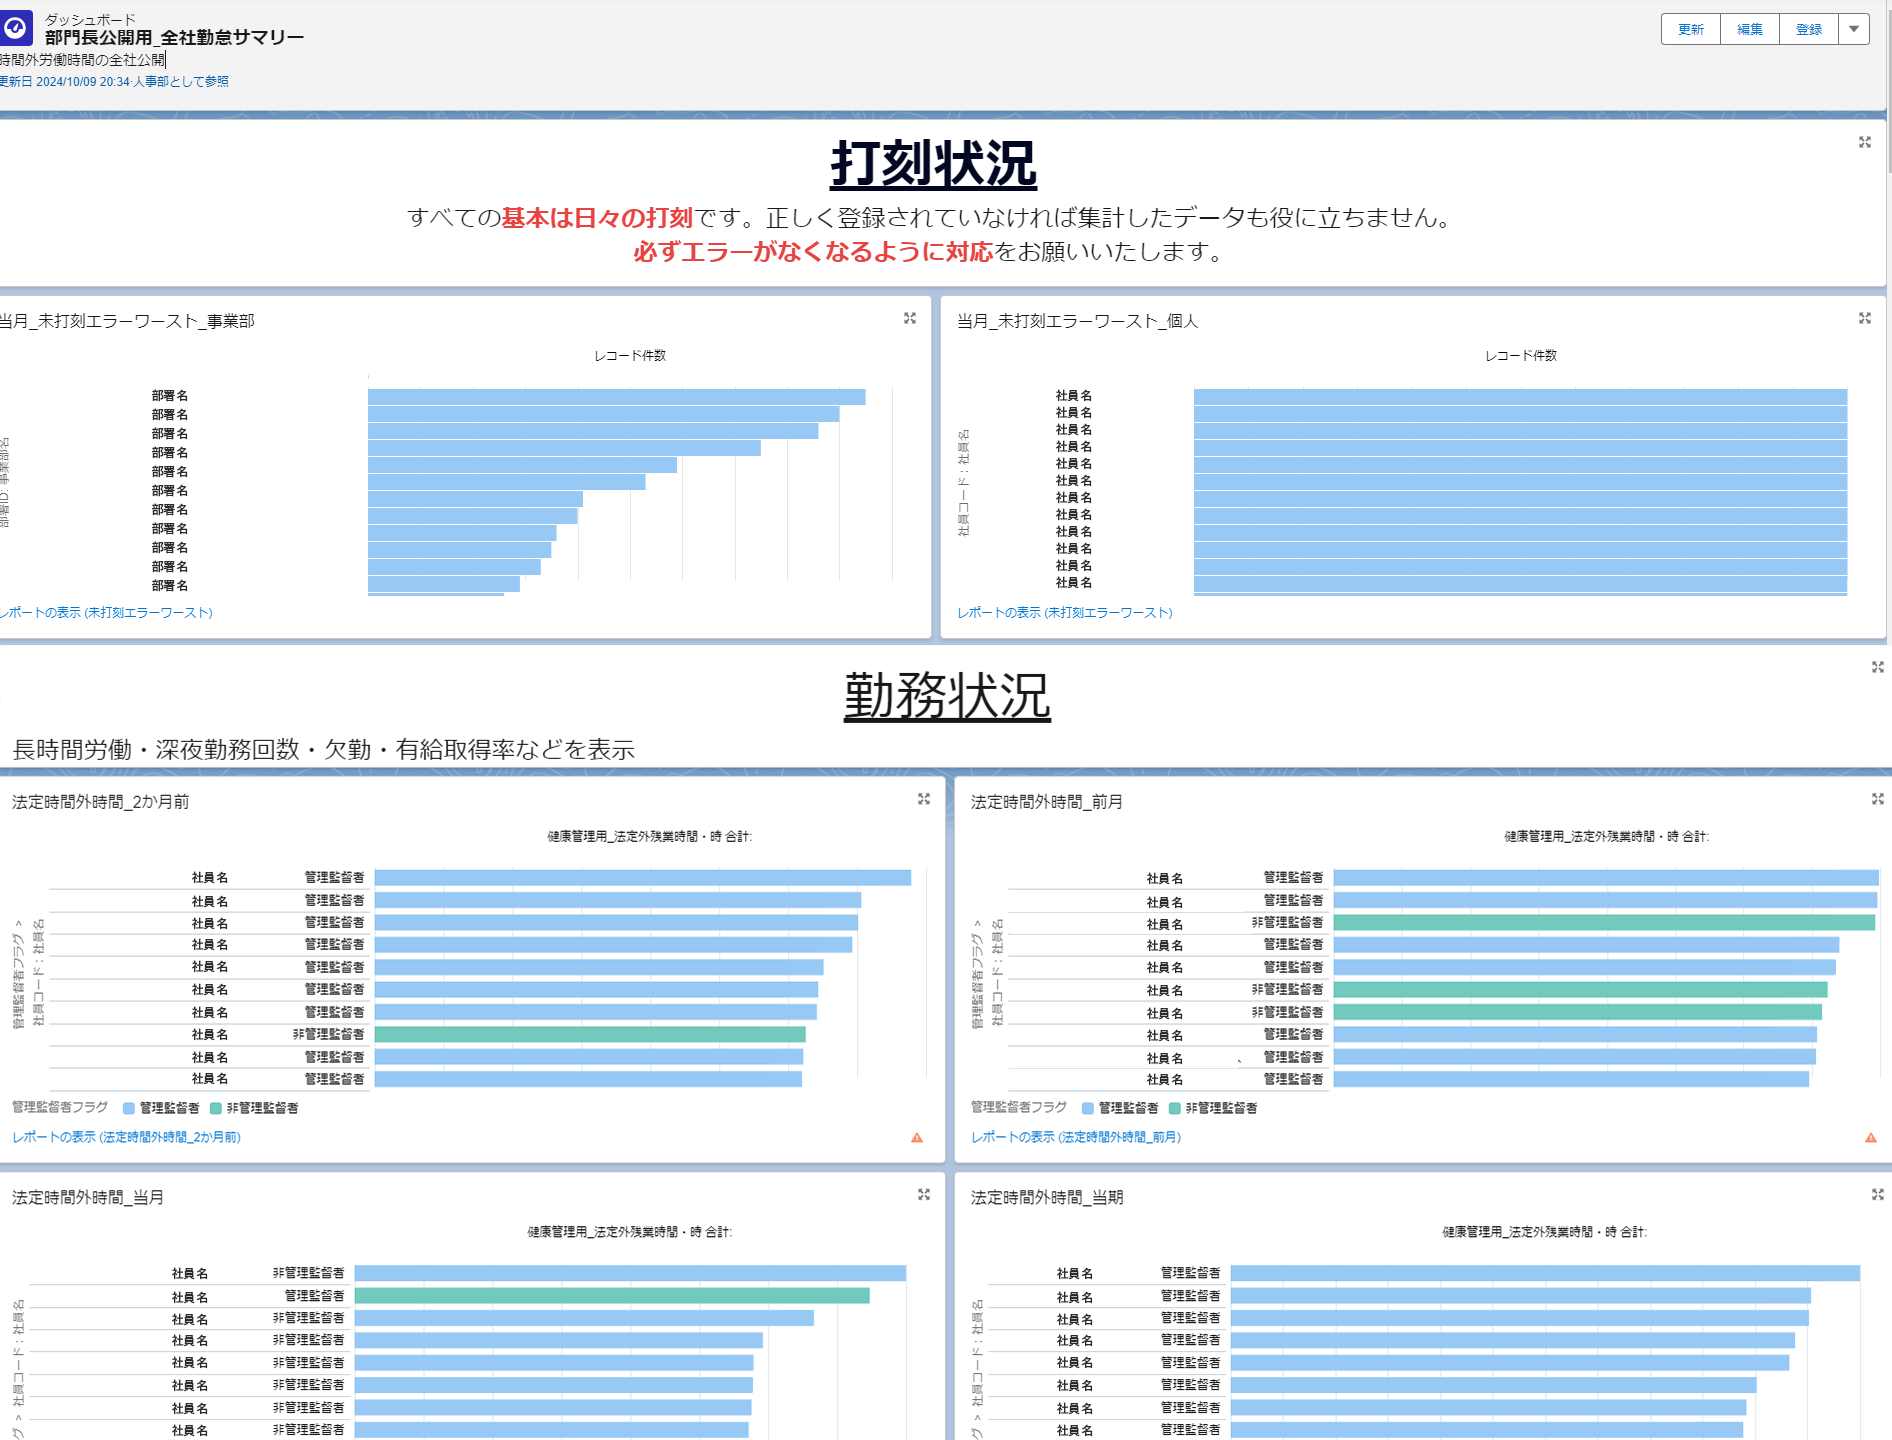Expand the 当月_未打刻エラーワースト_個人 chart

pyautogui.click(x=1866, y=318)
